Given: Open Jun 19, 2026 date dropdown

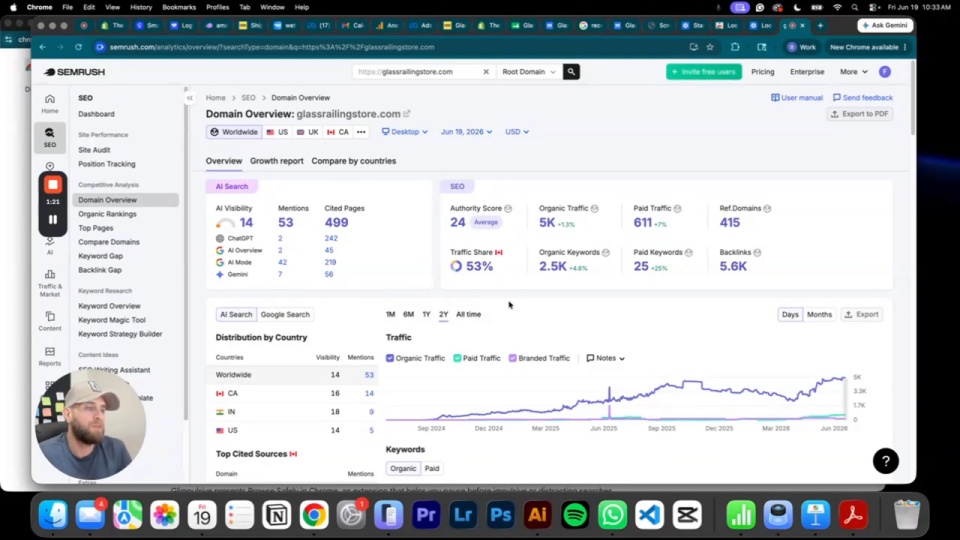Looking at the screenshot, I should pyautogui.click(x=467, y=132).
